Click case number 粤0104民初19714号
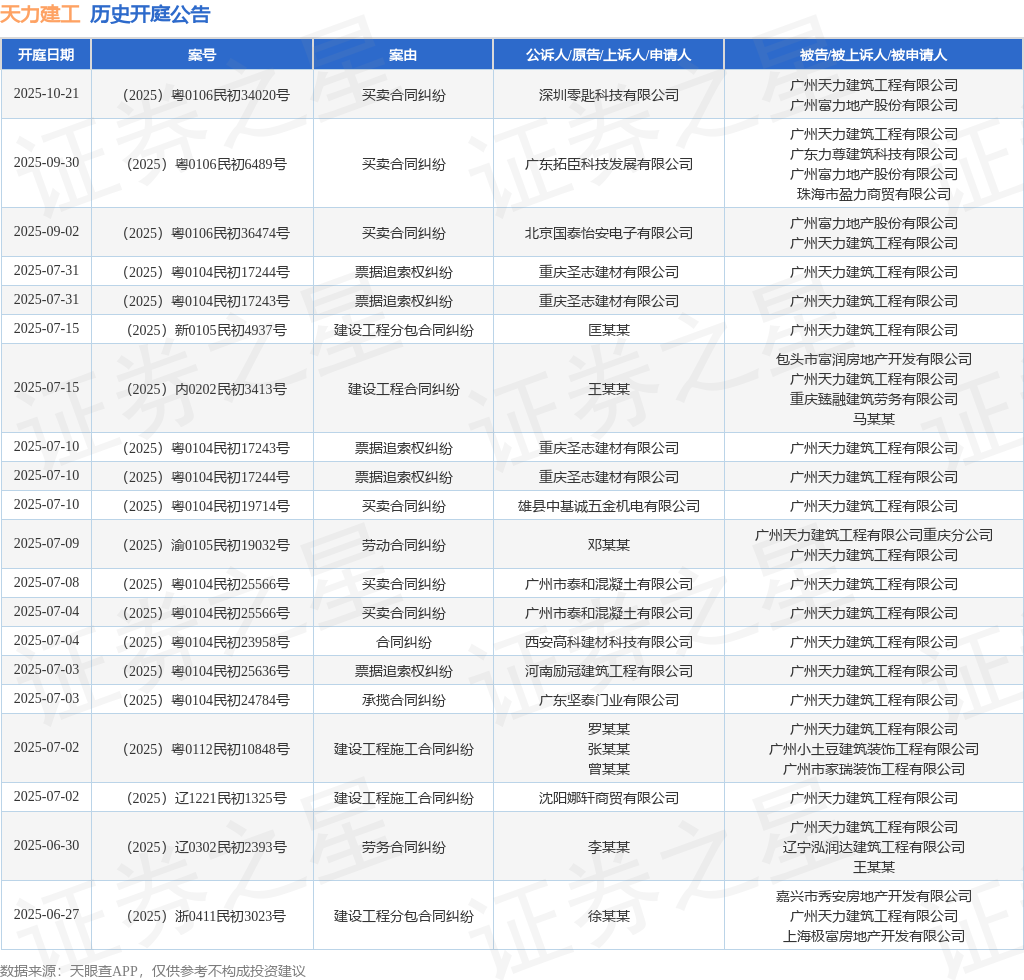The height and width of the screenshot is (980, 1024). coord(206,506)
